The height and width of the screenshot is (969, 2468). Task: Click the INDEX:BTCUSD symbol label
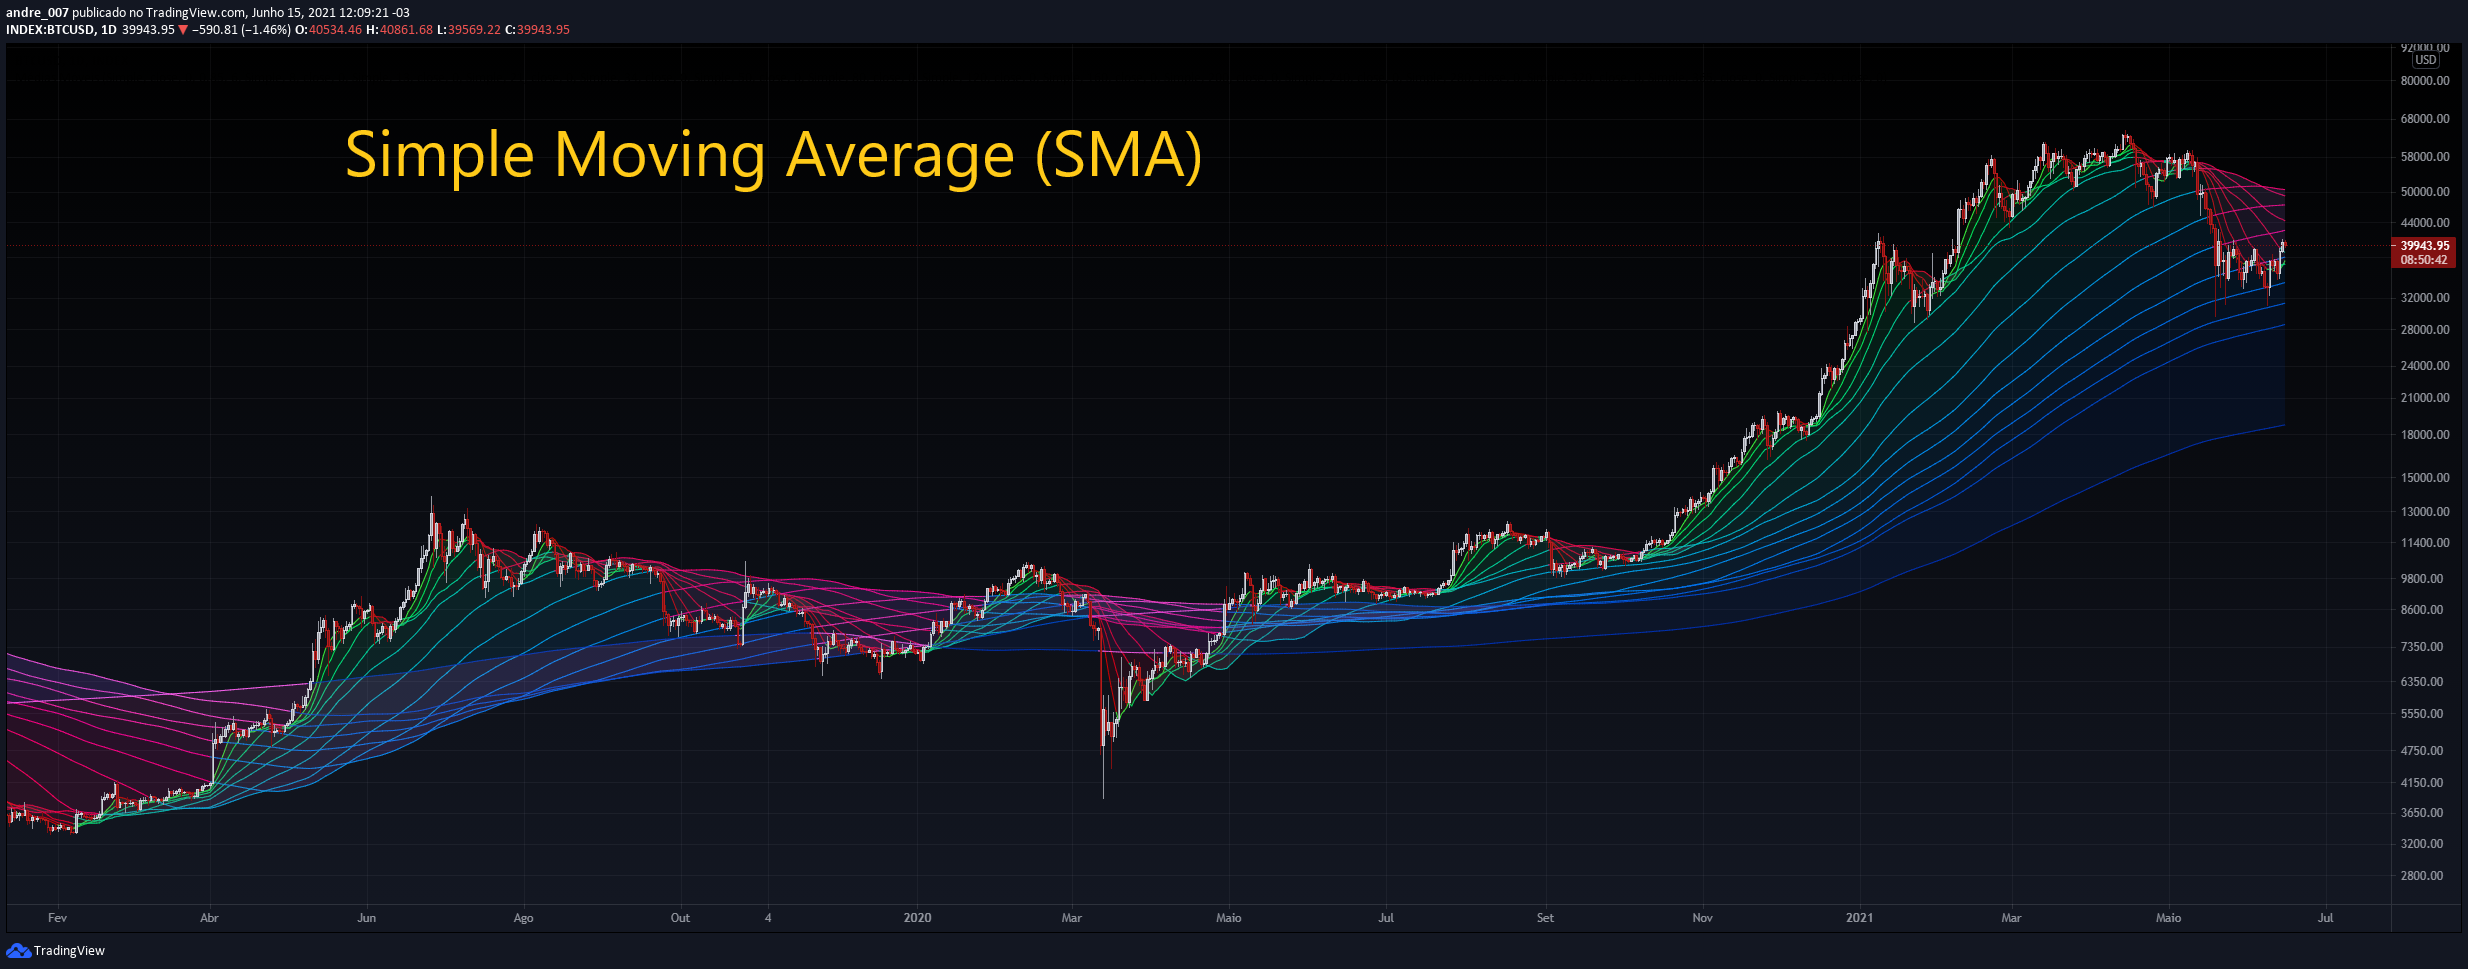tap(50, 30)
